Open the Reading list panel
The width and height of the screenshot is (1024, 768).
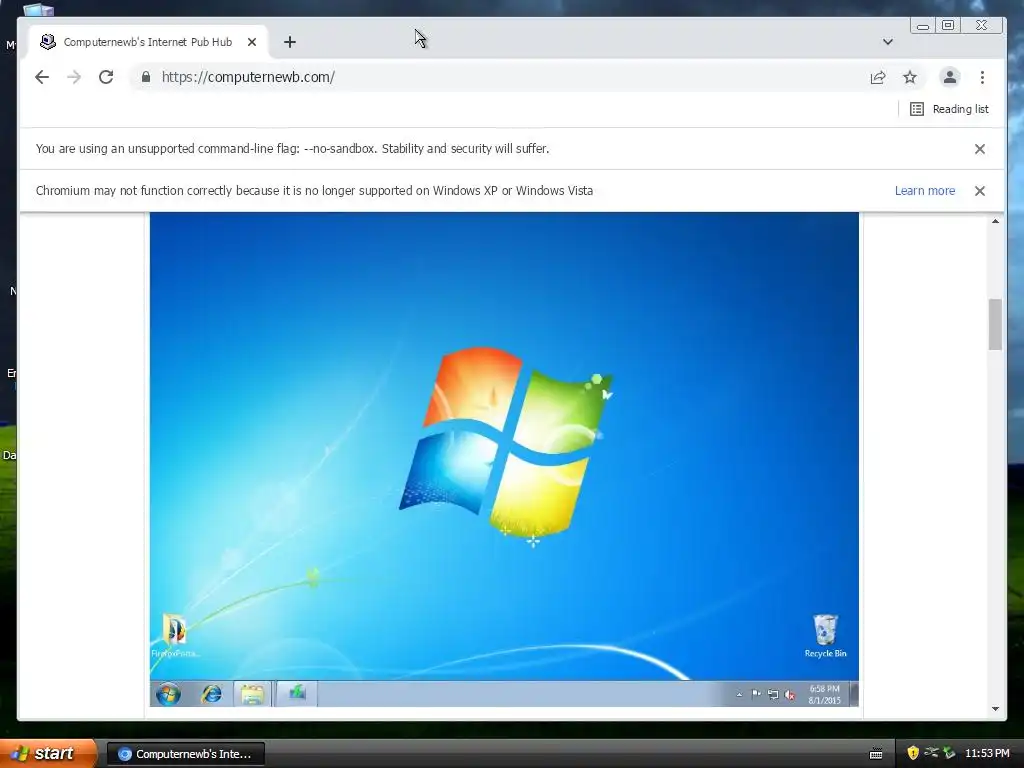(x=950, y=109)
